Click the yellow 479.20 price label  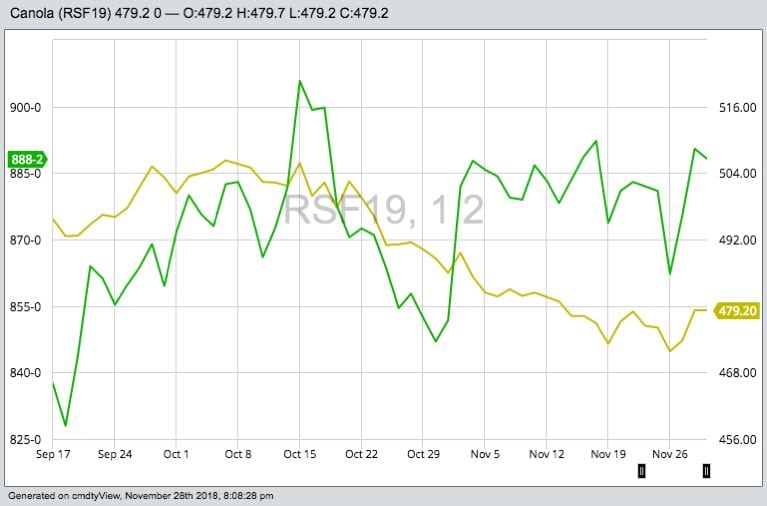click(738, 311)
